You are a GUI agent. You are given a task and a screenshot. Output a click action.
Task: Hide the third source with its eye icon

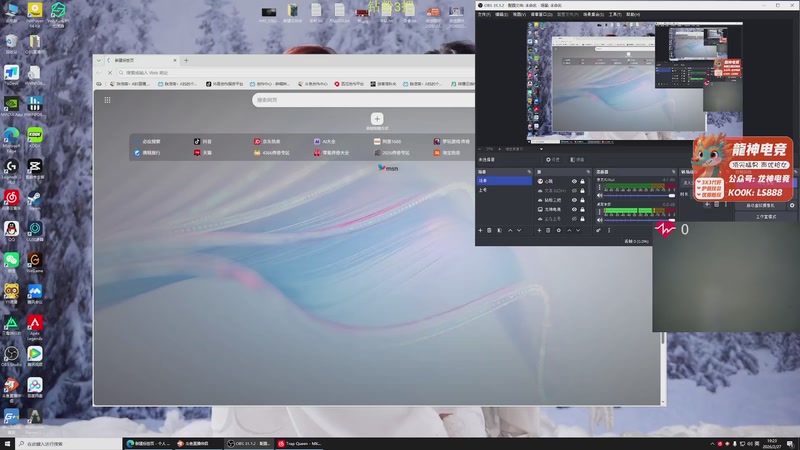point(574,200)
